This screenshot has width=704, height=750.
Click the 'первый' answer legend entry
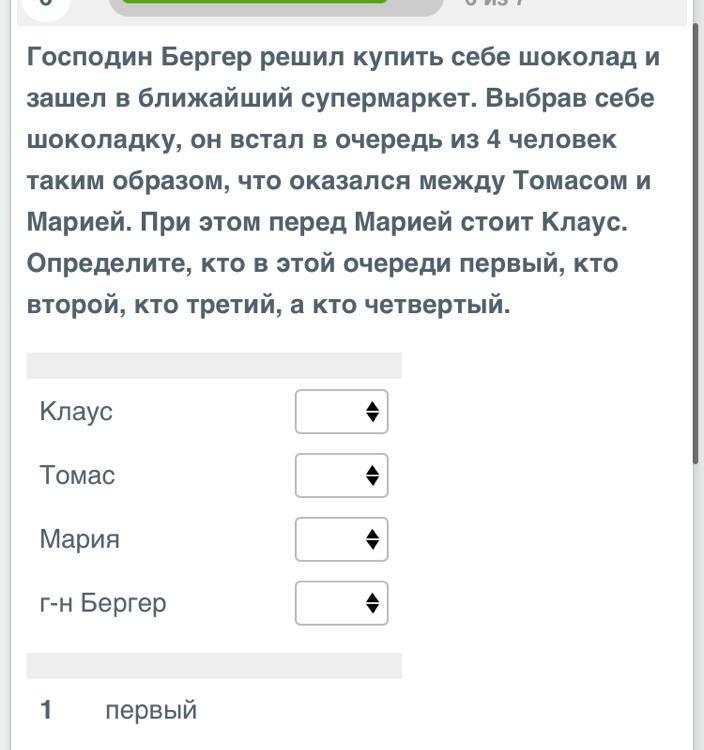click(151, 710)
